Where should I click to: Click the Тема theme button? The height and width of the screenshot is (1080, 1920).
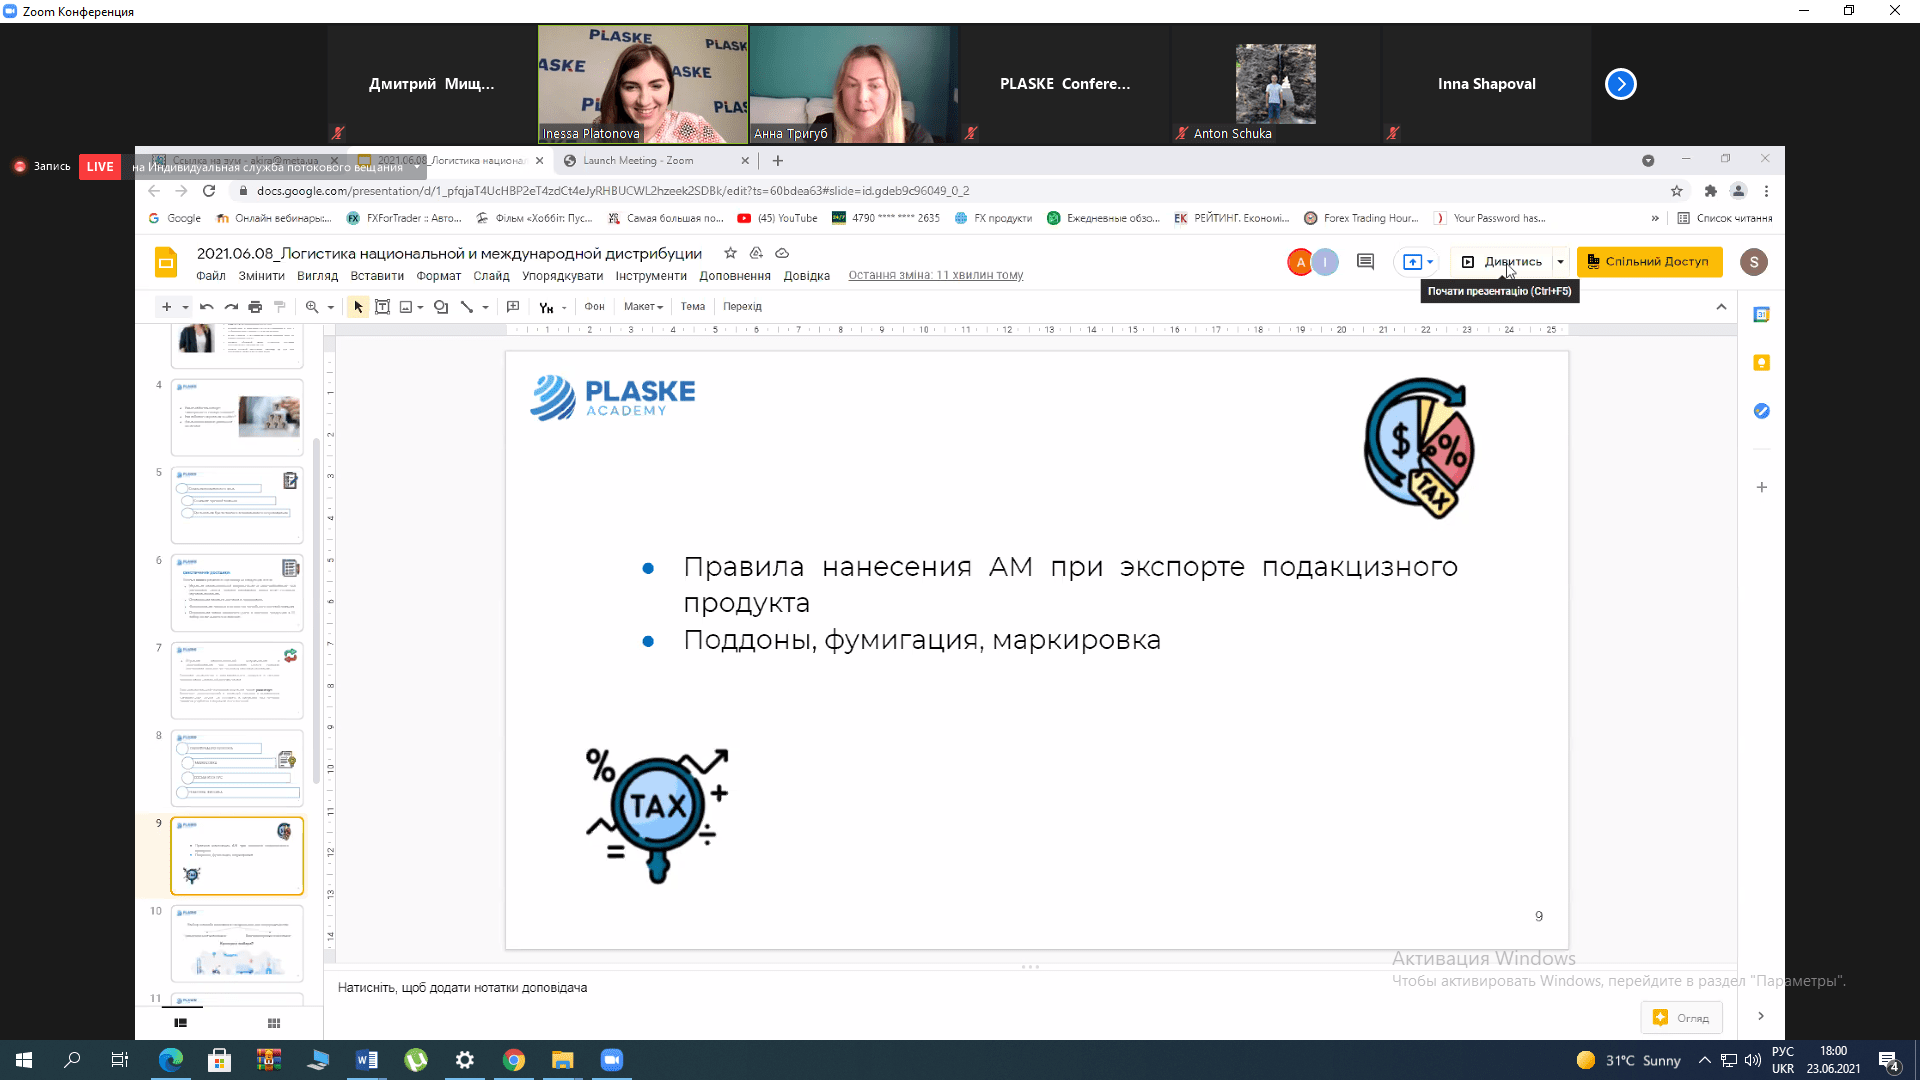[693, 307]
